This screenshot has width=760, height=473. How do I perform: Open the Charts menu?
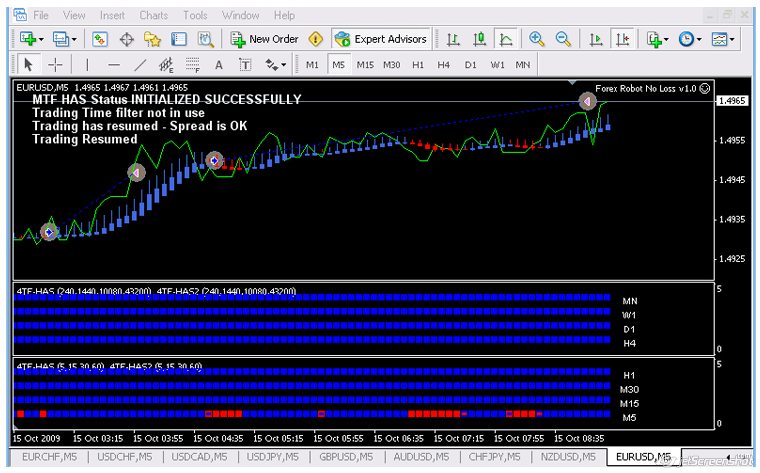click(154, 15)
